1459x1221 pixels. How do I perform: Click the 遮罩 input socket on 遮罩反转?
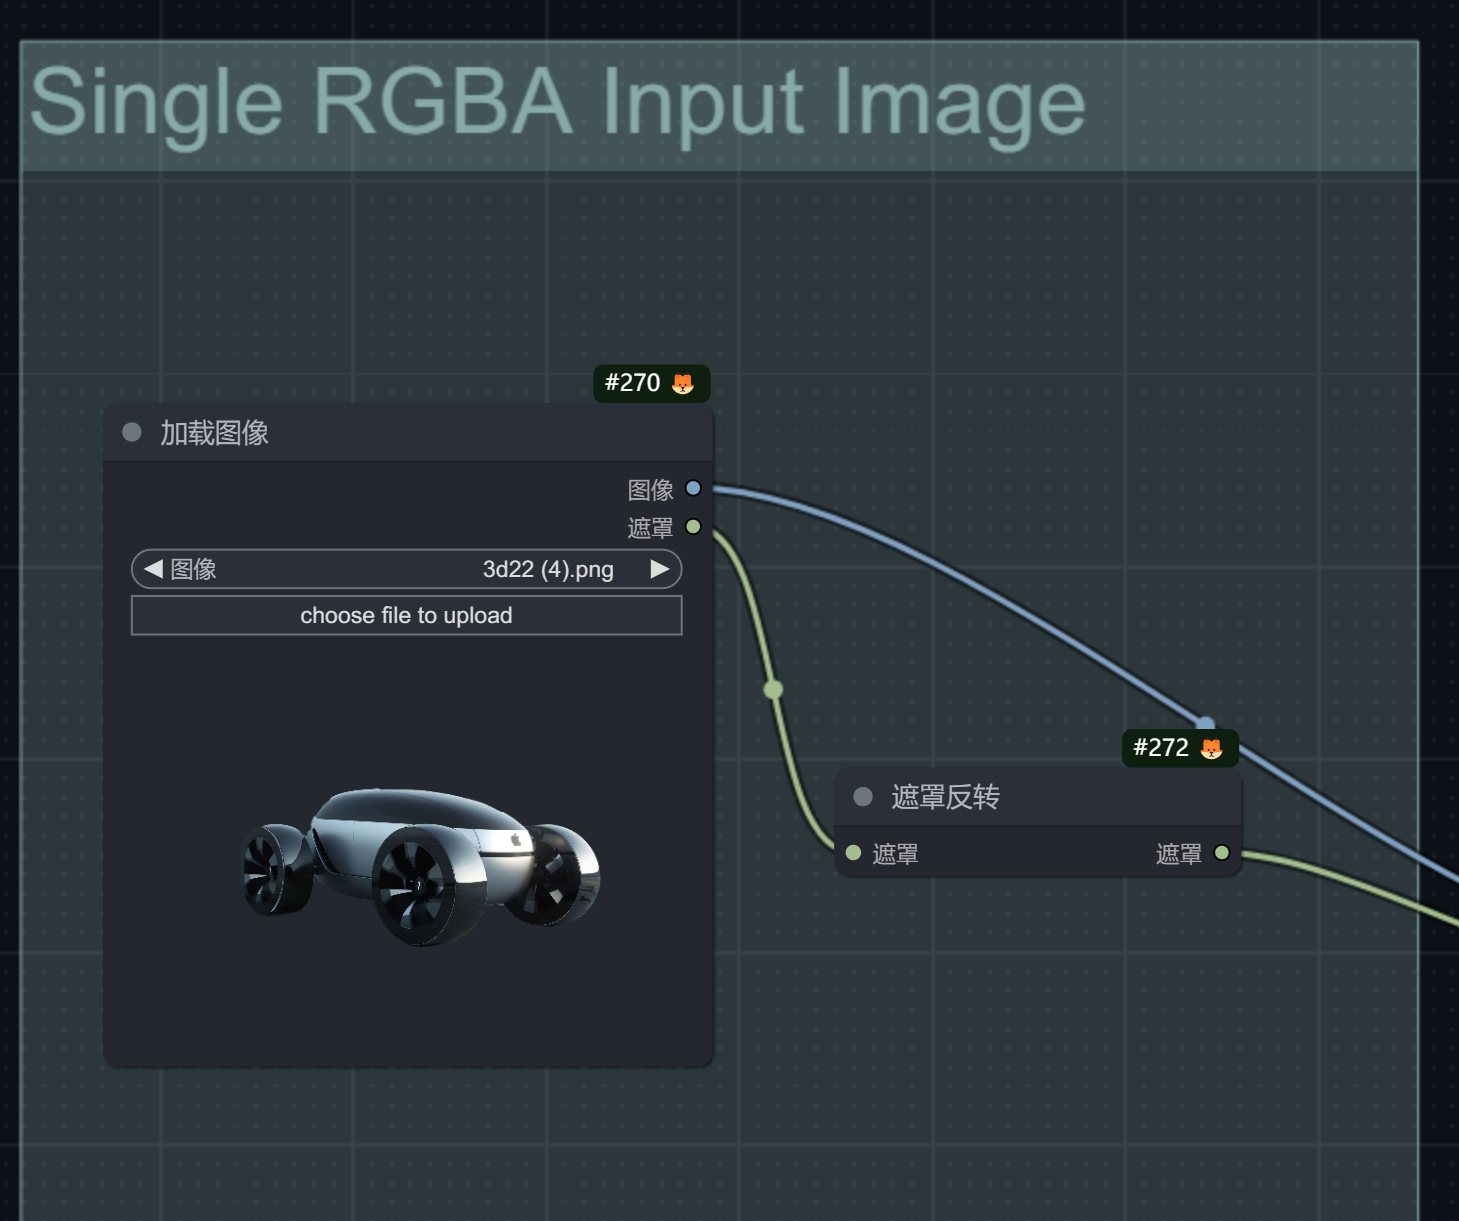point(853,853)
